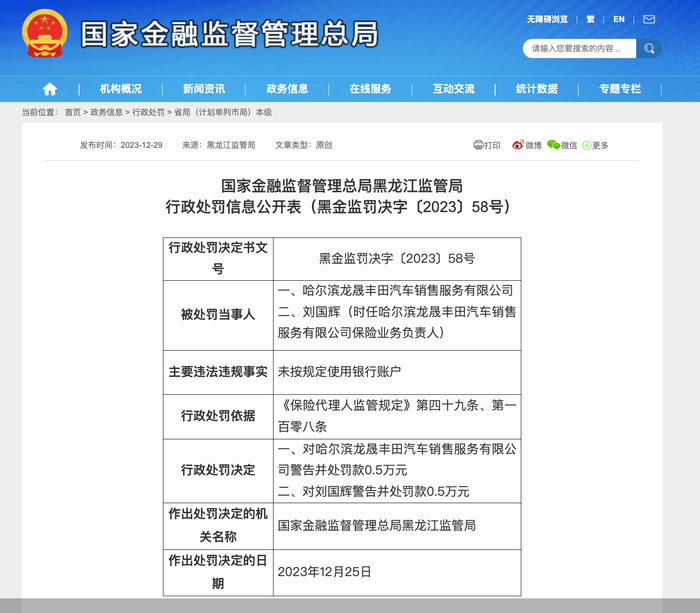Click text 《保险代理人监管规定》第四十九条

tap(379, 405)
